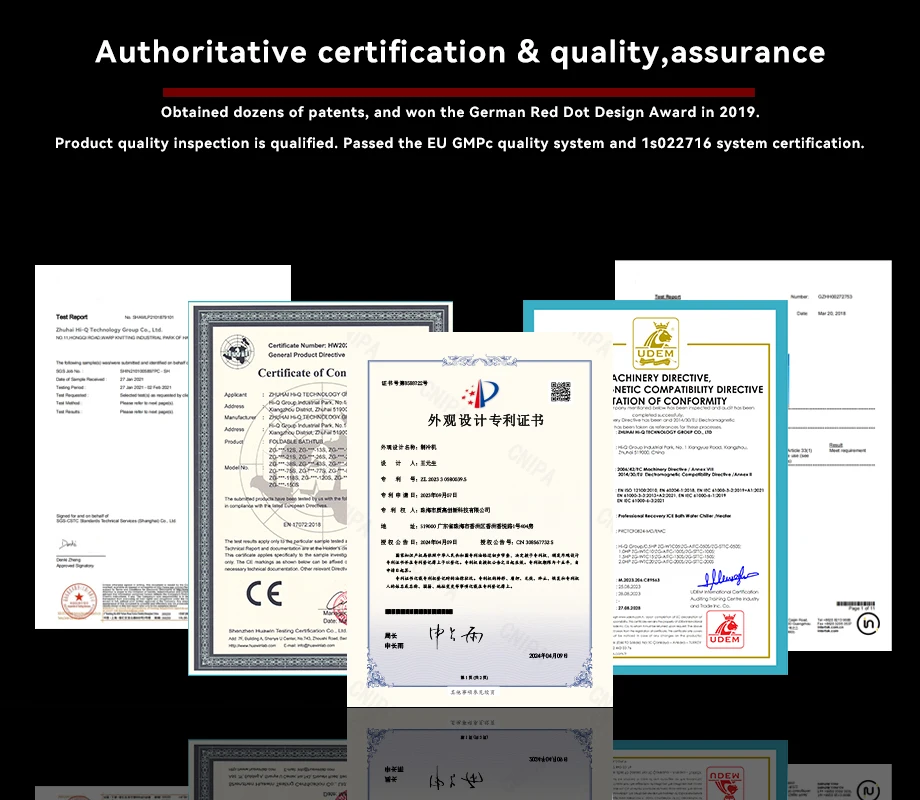Open the Chinese design patent certificate

[480, 519]
